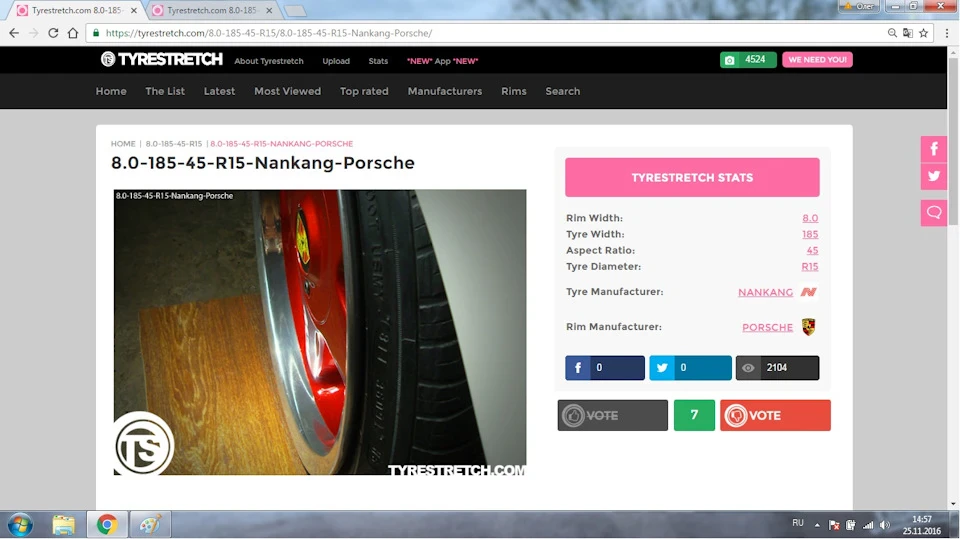Open Search navigation item
This screenshot has height=539, width=960.
(x=563, y=91)
